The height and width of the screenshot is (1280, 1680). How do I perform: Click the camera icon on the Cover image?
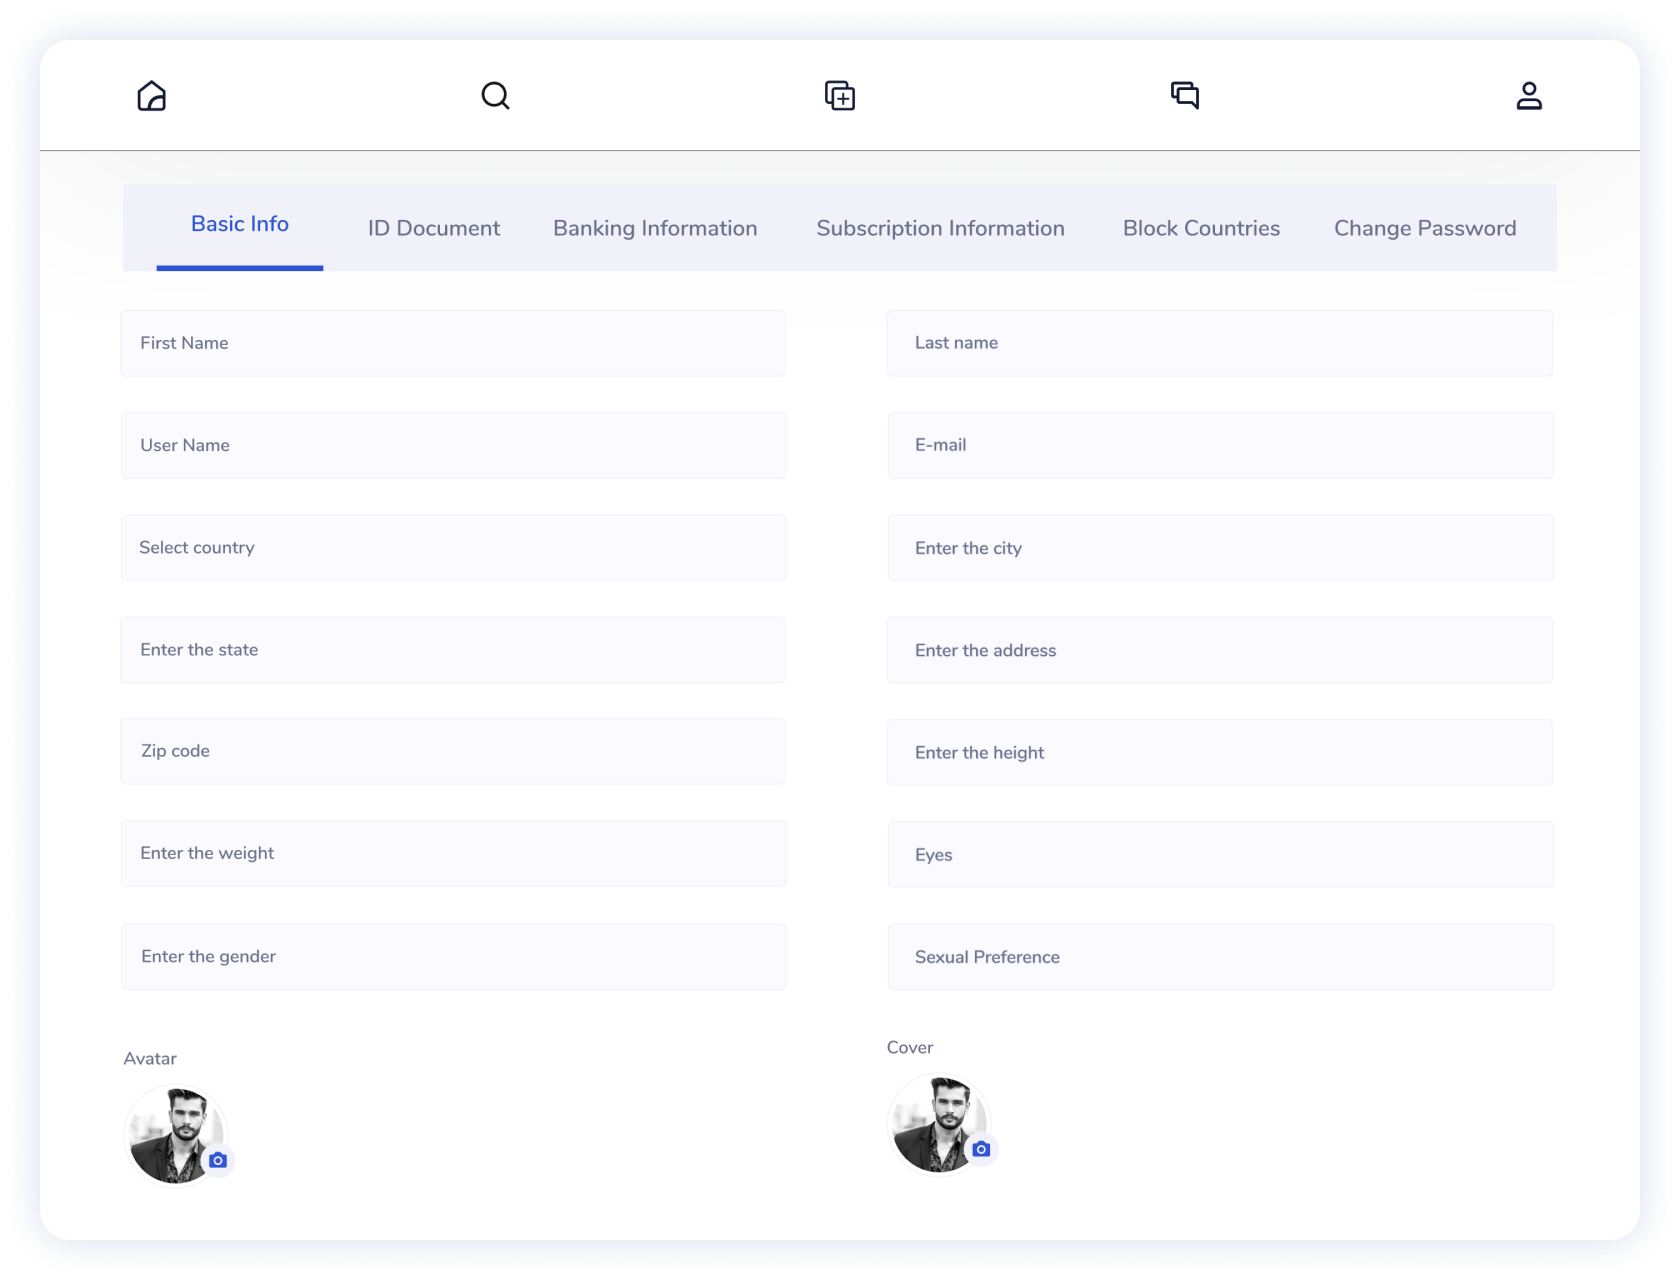[x=981, y=1149]
